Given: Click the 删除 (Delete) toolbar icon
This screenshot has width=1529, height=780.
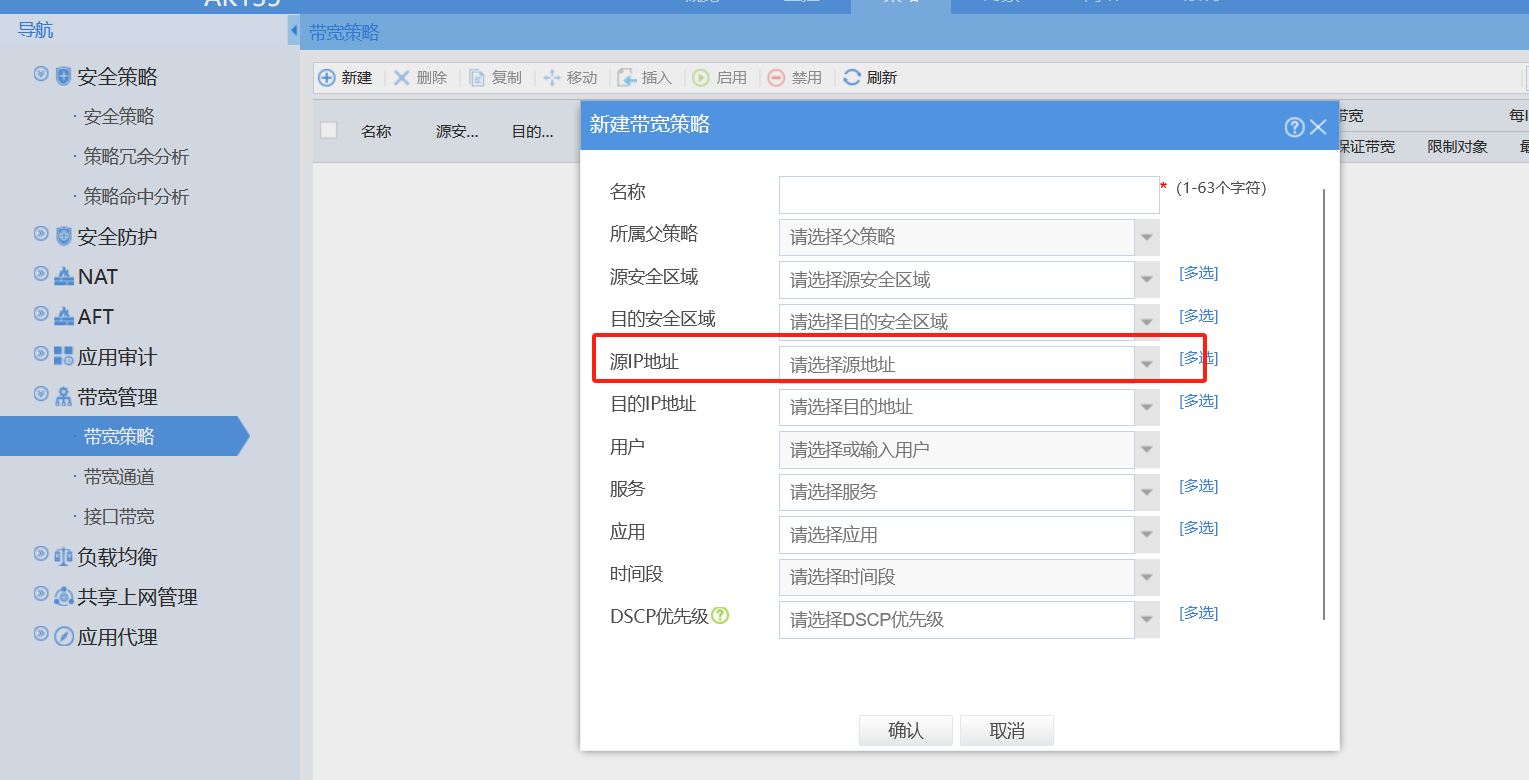Looking at the screenshot, I should tap(402, 78).
